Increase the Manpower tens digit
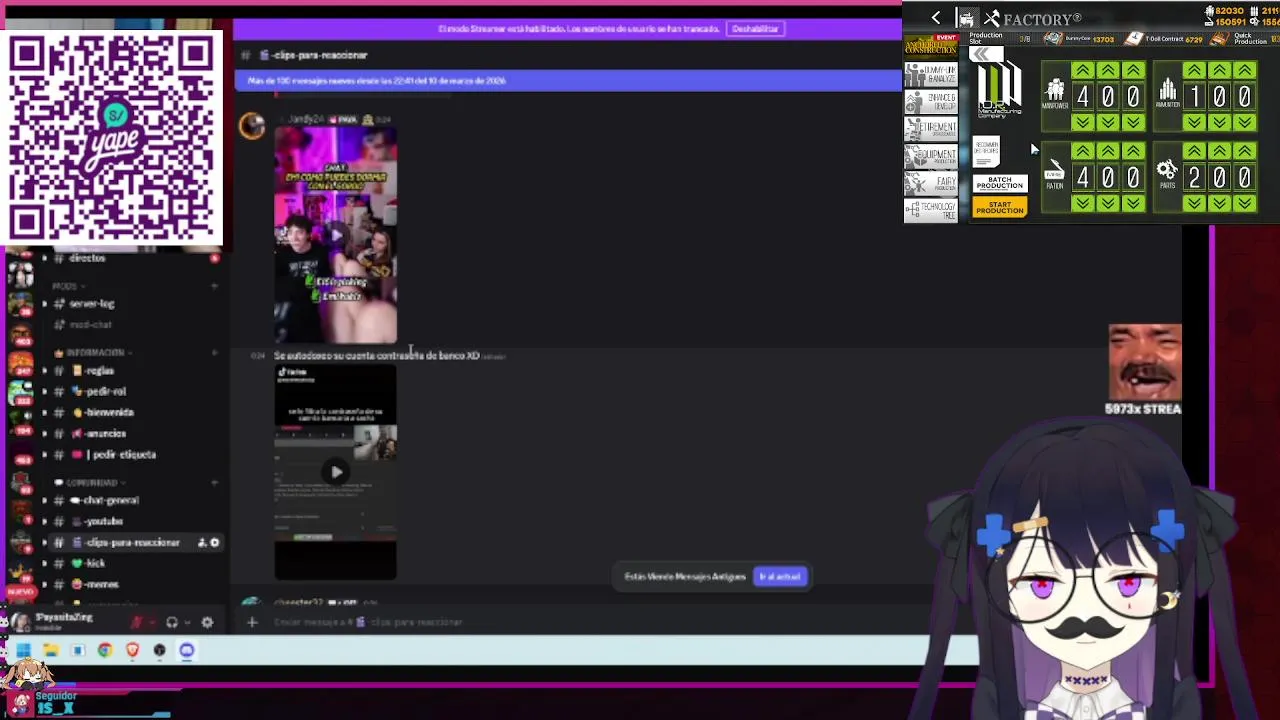The image size is (1280, 720). tap(1107, 70)
